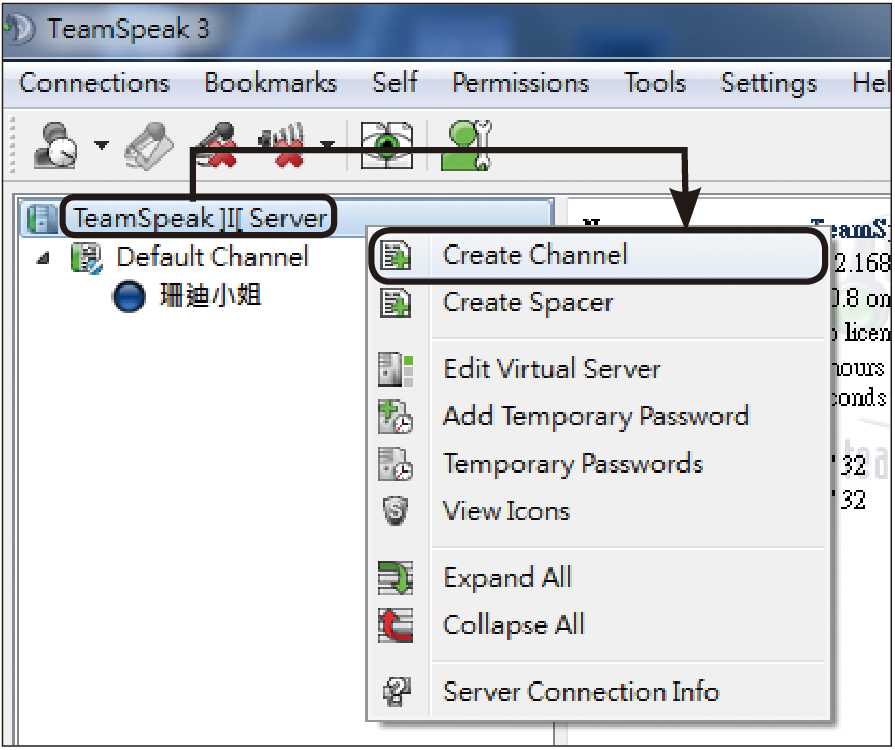The image size is (895, 750).
Task: Open the Settings menu
Action: coord(769,84)
